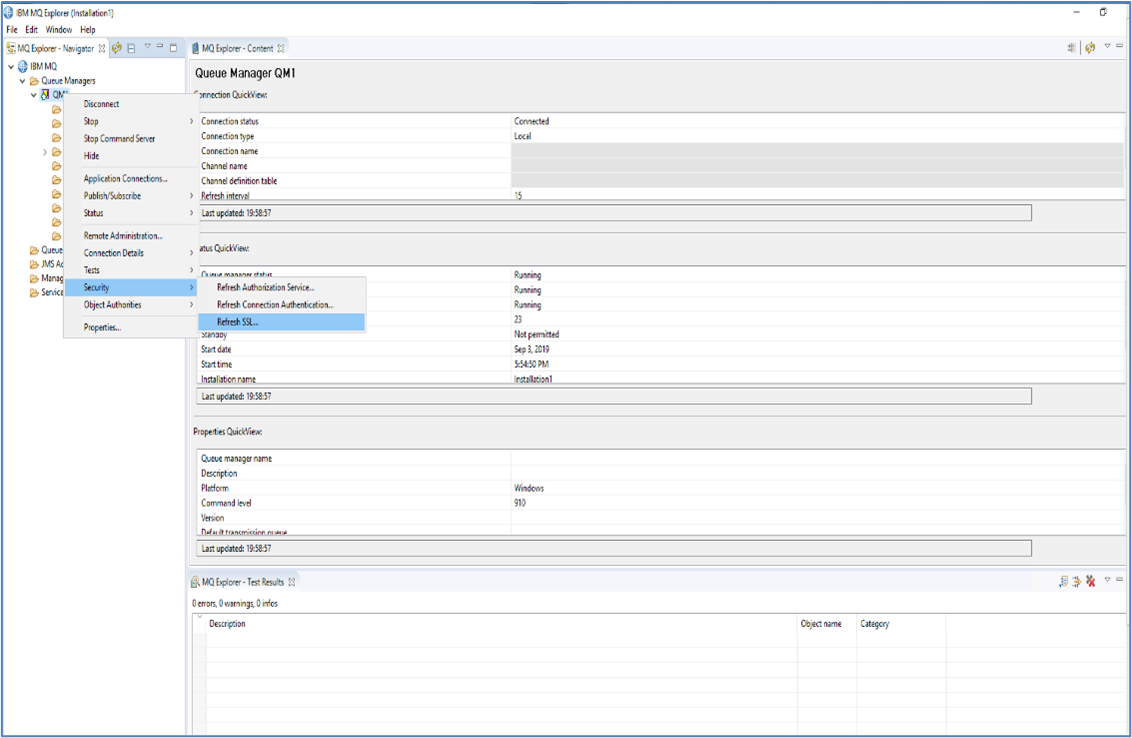
Task: Minimize the MQ Explorer Content view
Action: (1120, 46)
